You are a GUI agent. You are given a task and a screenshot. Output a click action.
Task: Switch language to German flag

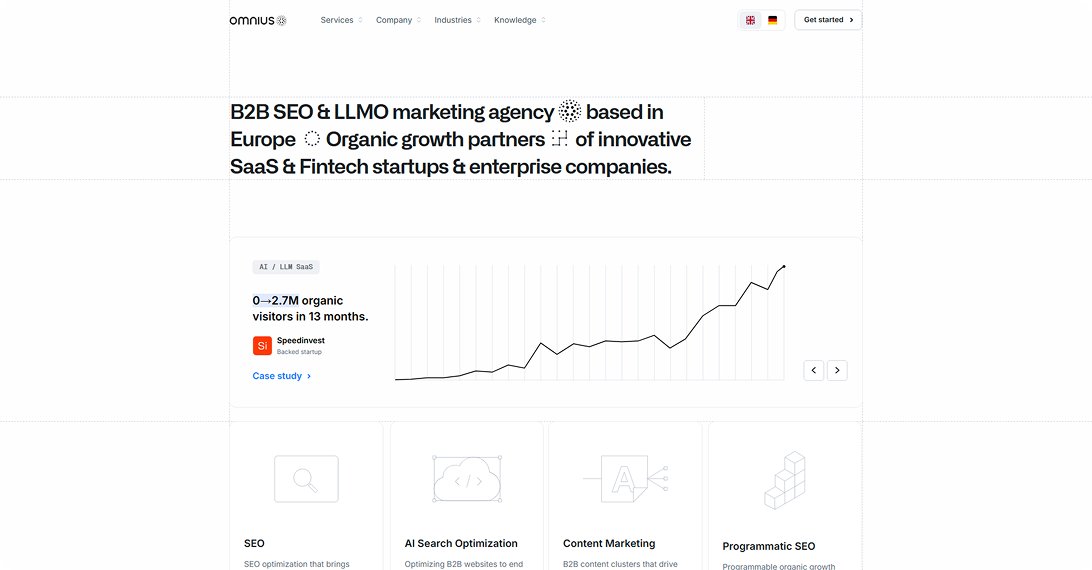pos(773,20)
